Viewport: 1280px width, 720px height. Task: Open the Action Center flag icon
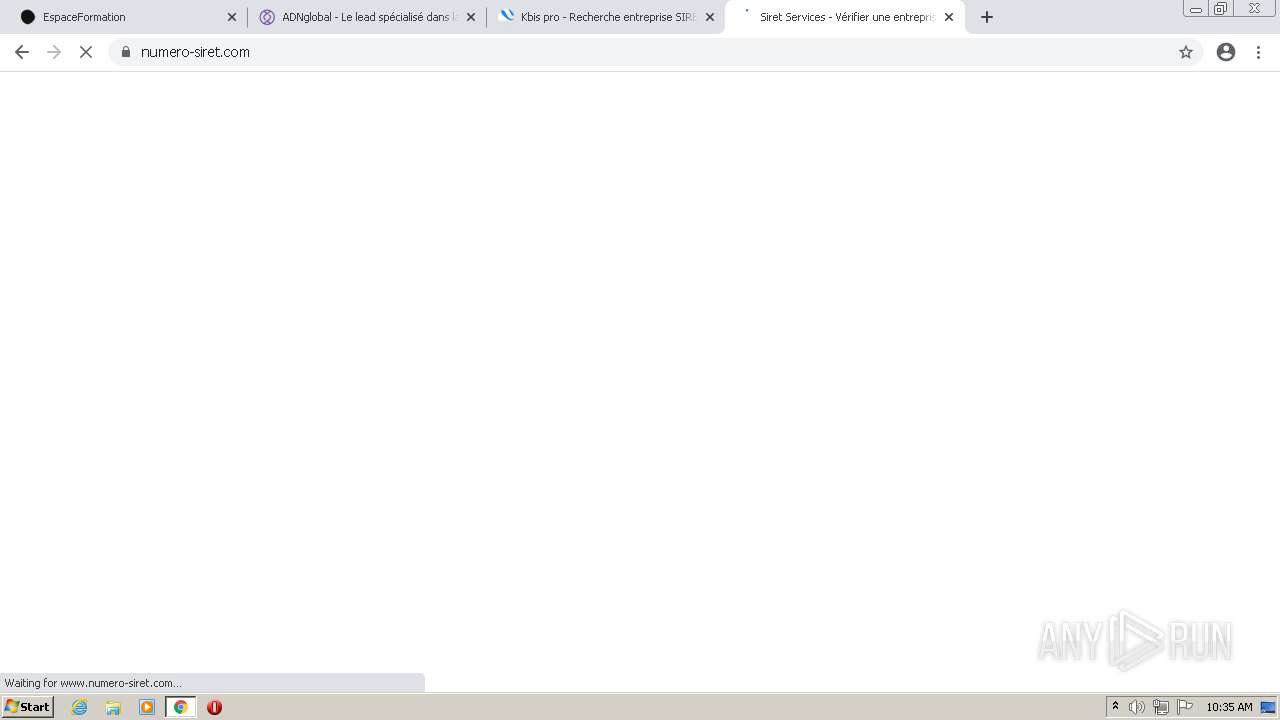click(1185, 707)
